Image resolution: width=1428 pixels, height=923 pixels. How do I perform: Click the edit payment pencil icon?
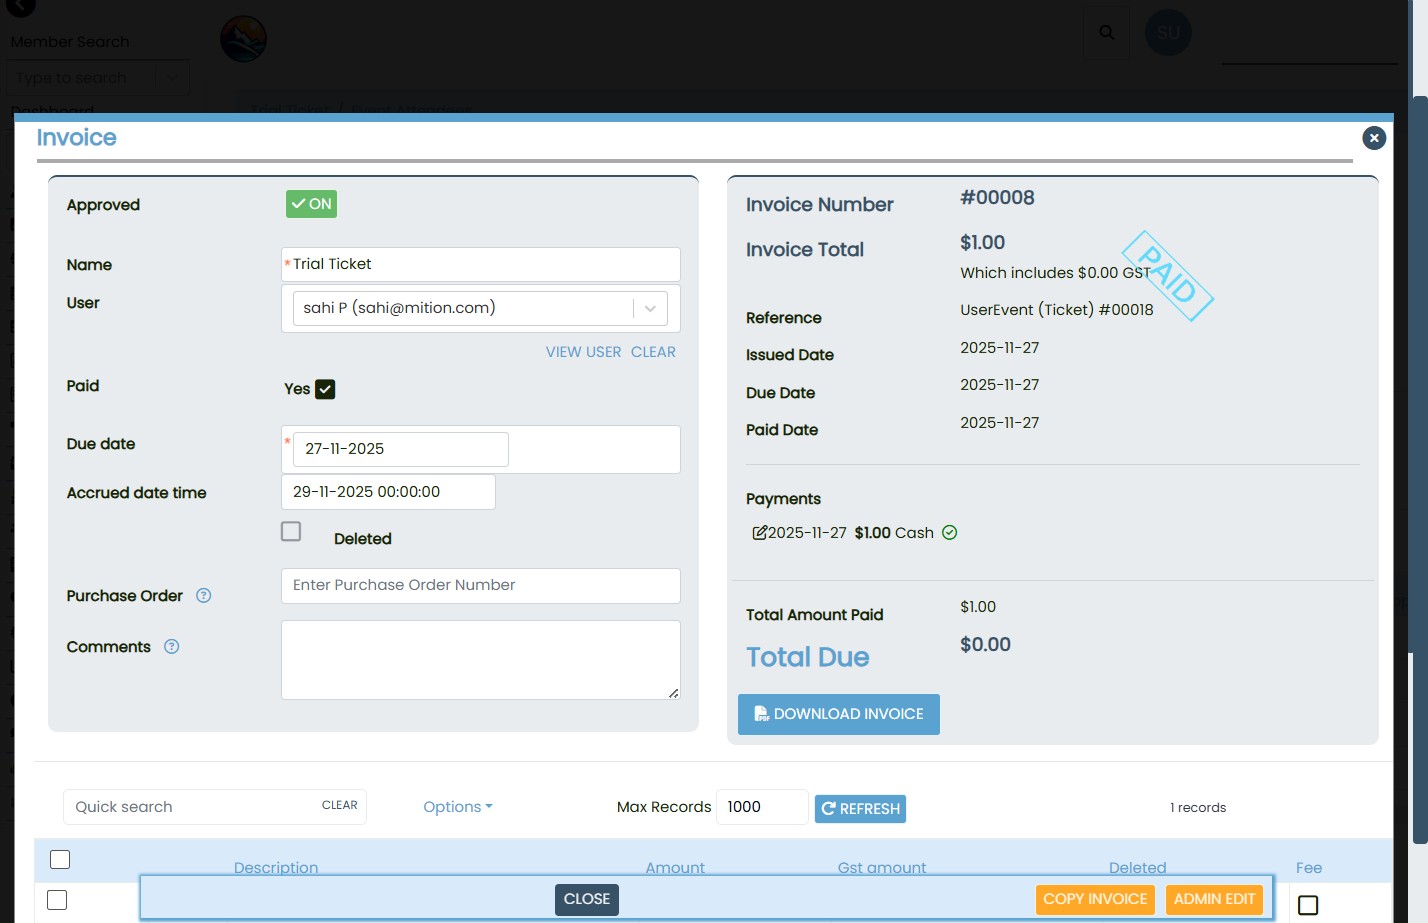click(x=759, y=533)
